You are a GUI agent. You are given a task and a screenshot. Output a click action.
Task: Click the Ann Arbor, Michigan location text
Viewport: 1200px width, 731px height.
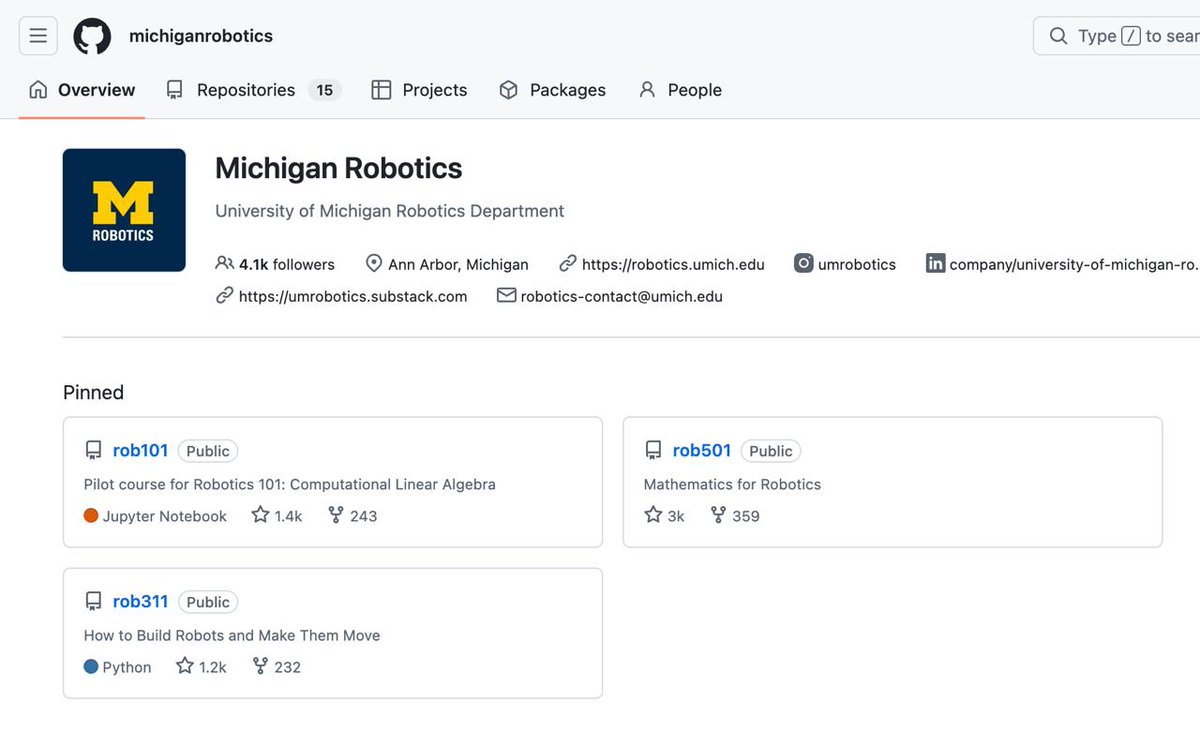[x=458, y=264]
